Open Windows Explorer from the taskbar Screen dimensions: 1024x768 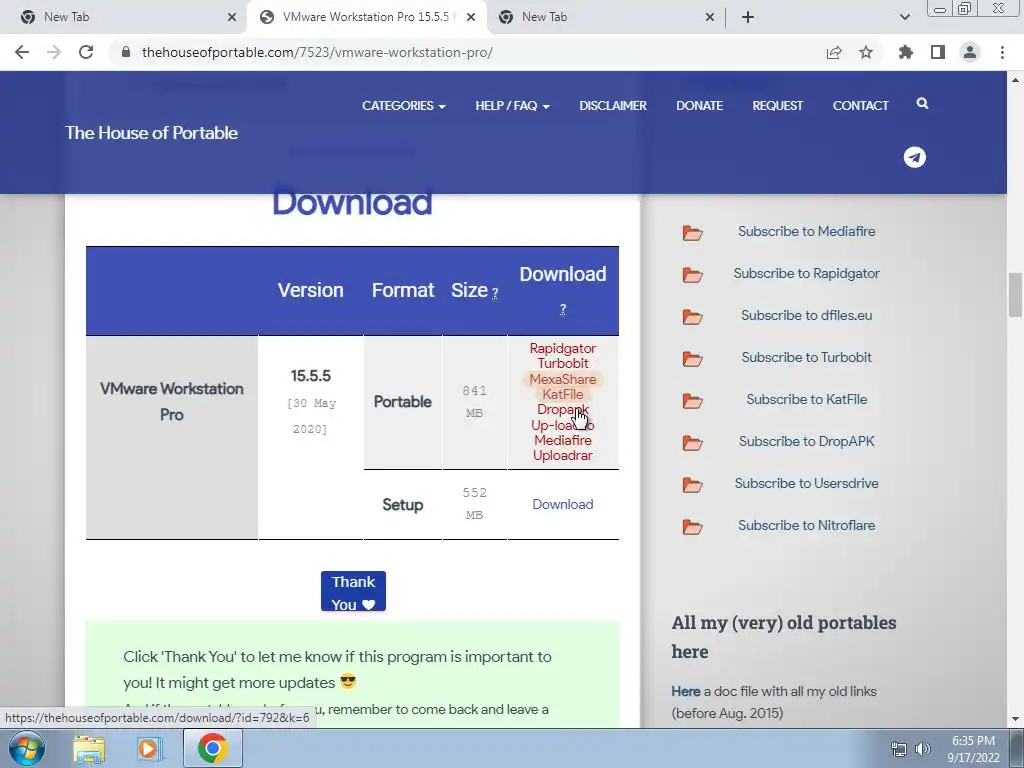(x=89, y=748)
